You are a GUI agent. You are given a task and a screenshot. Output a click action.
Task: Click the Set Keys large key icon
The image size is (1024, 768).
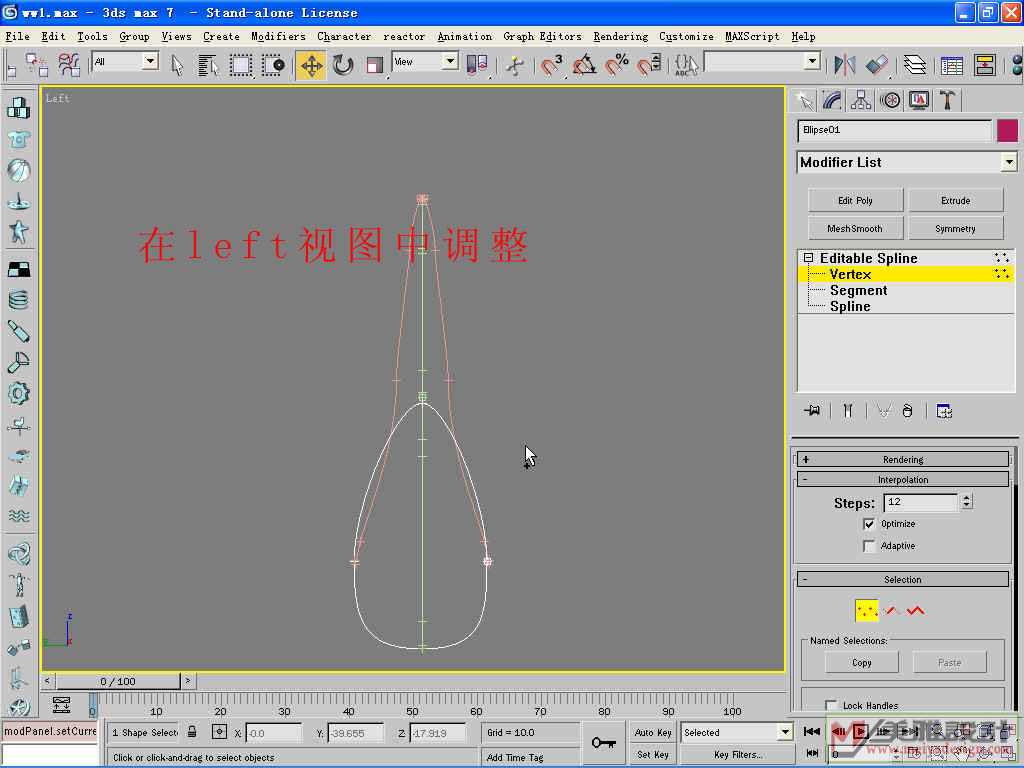tap(603, 743)
